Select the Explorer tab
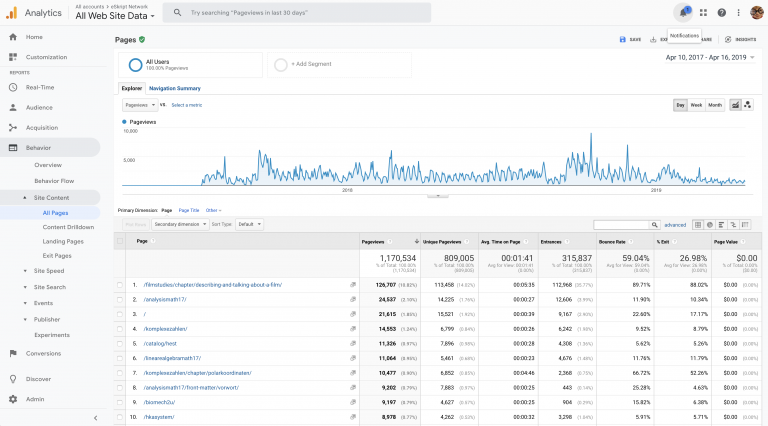 point(132,88)
